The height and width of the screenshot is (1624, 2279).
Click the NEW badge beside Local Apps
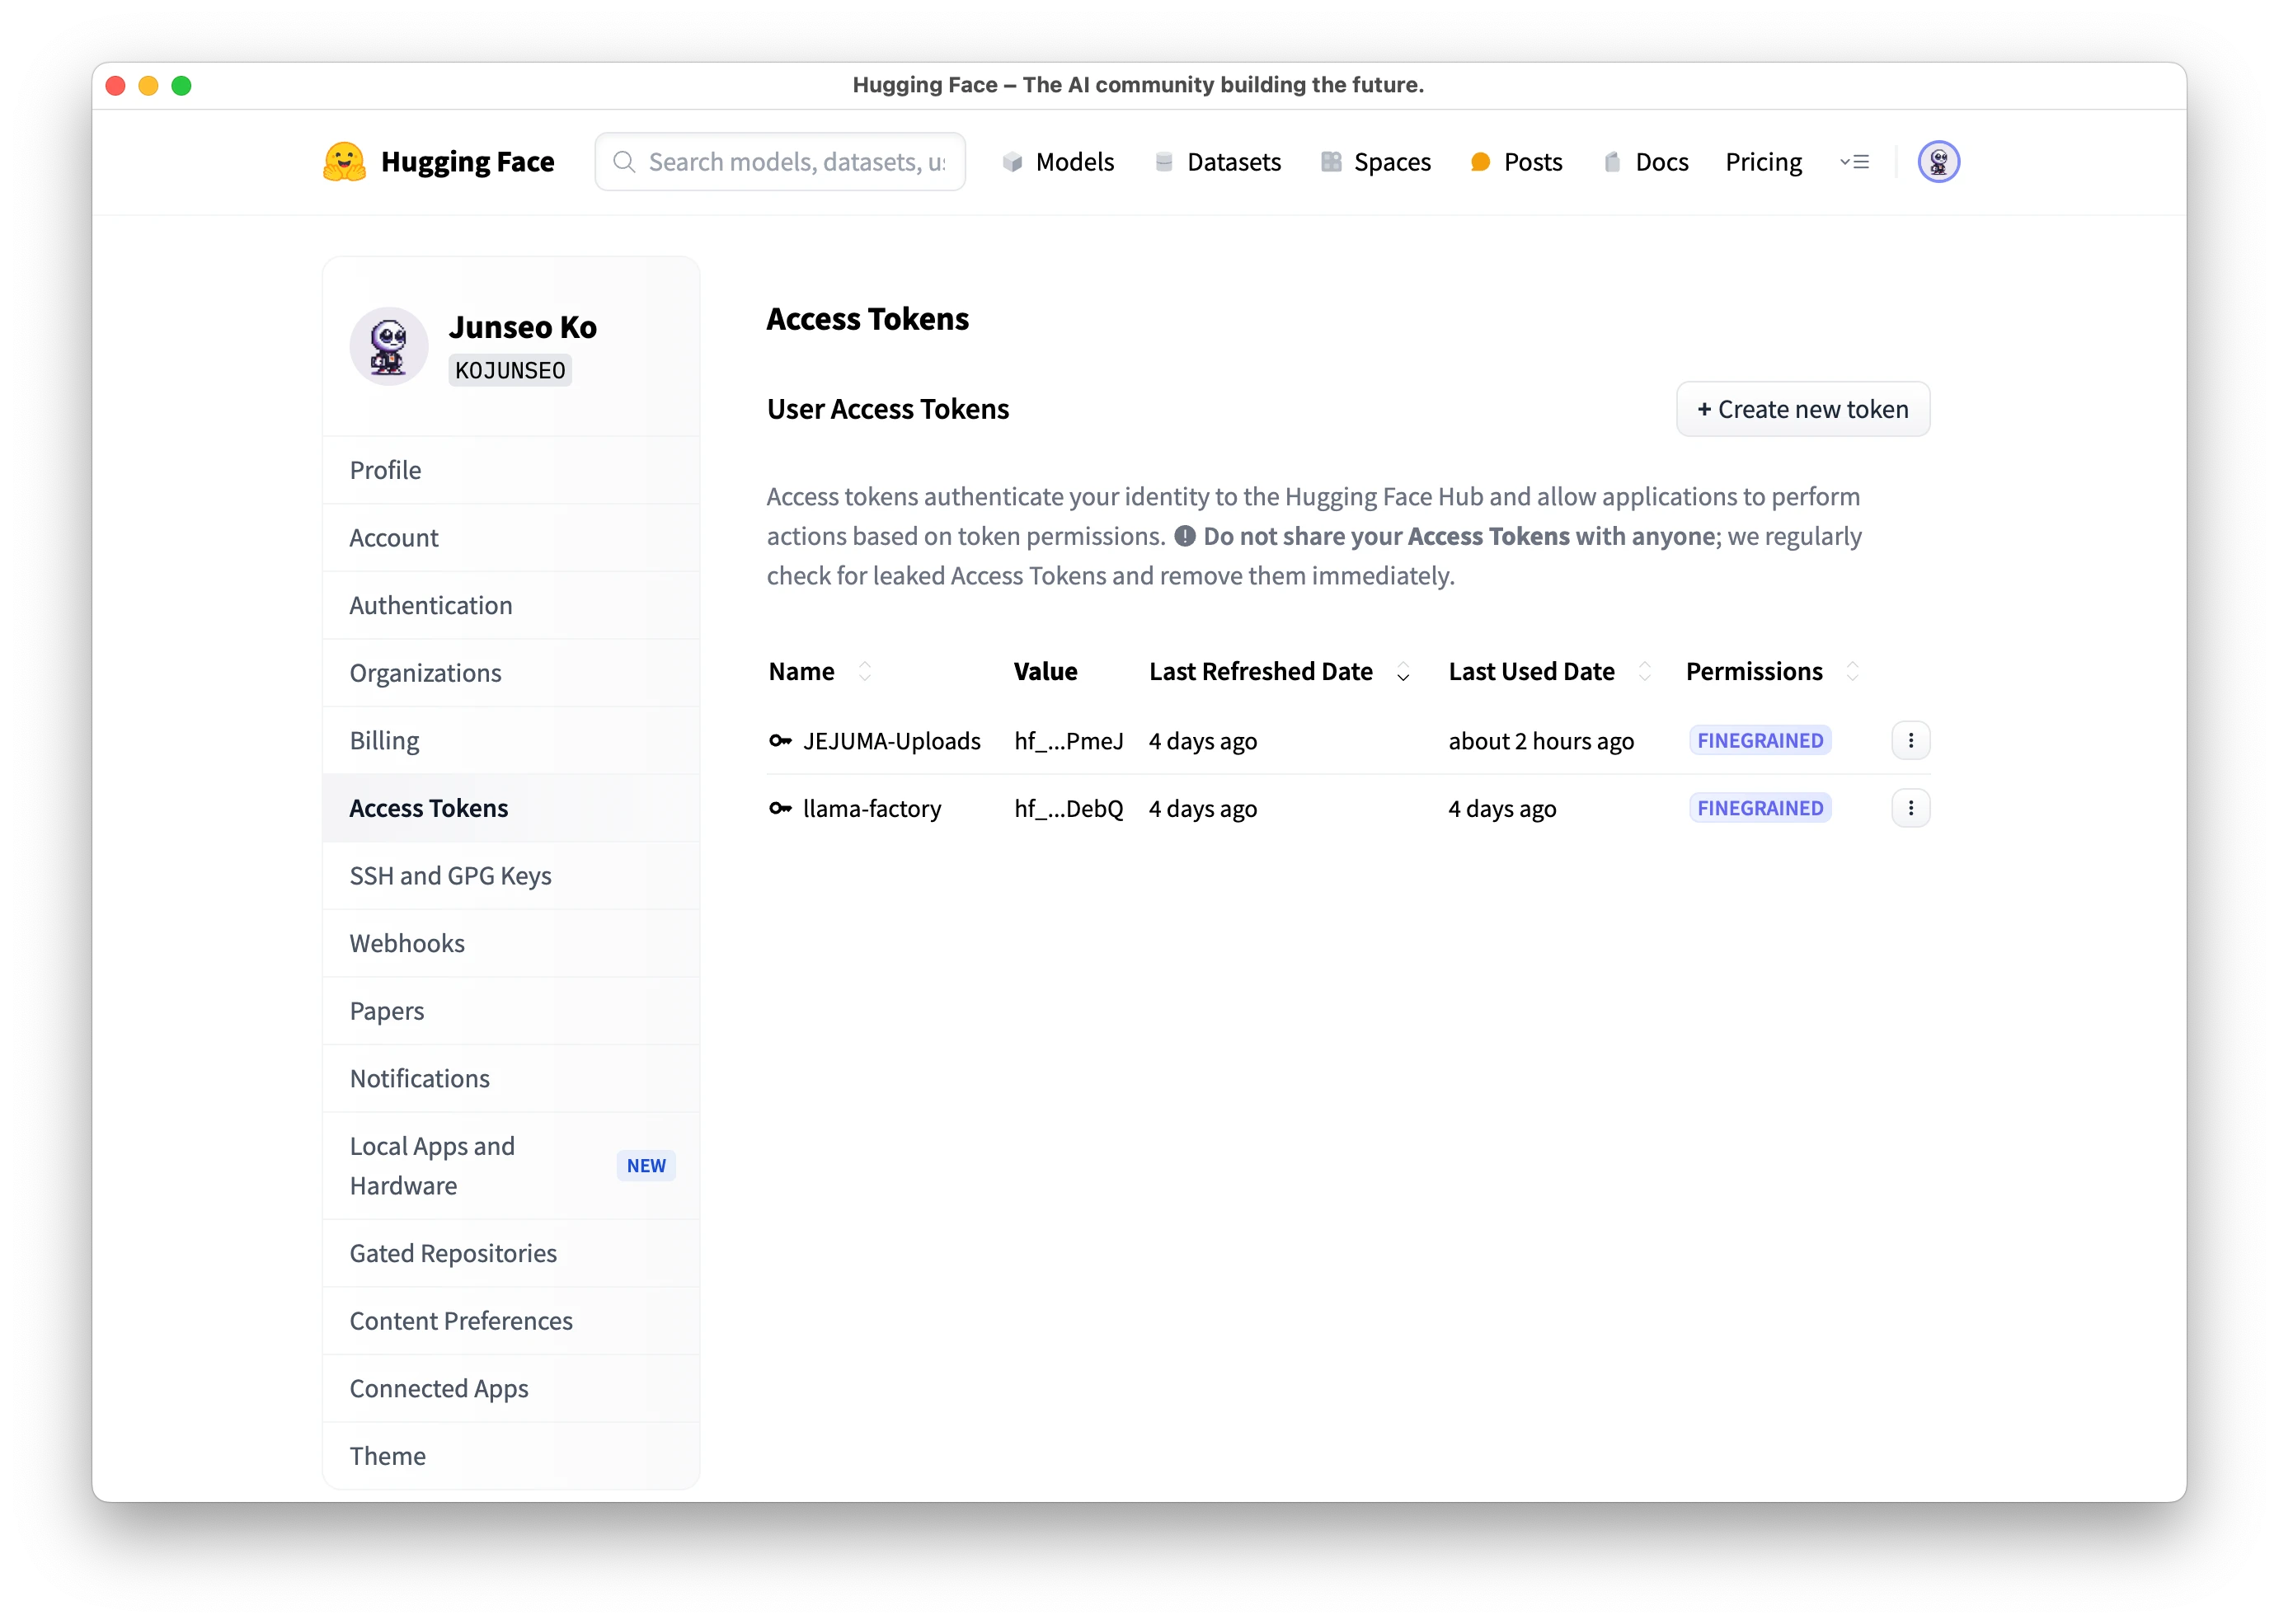tap(646, 1166)
